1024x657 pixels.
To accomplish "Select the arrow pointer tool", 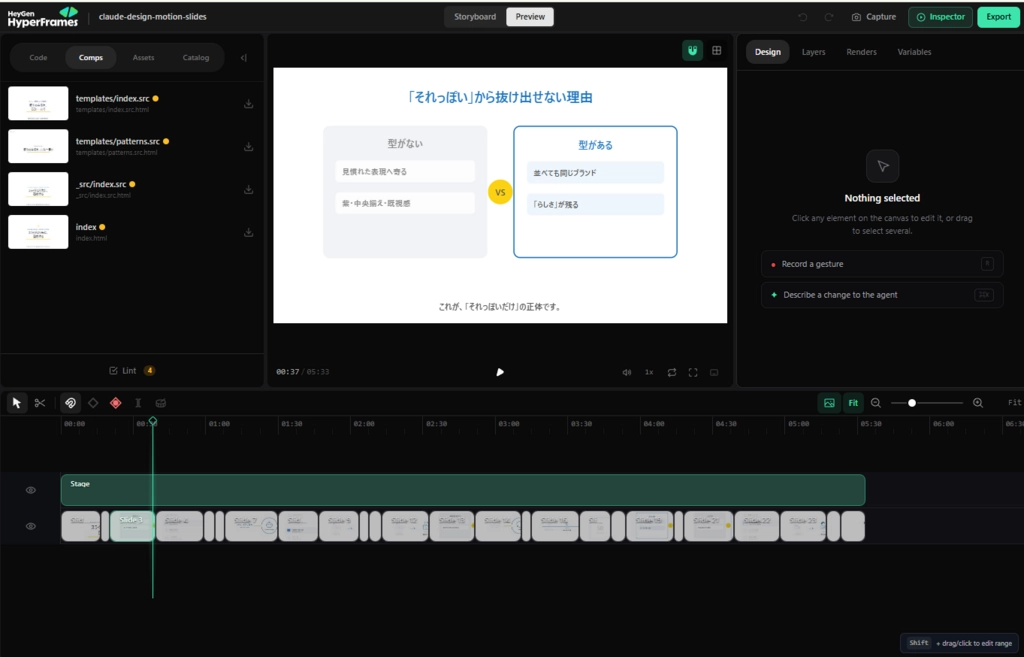I will 16,403.
